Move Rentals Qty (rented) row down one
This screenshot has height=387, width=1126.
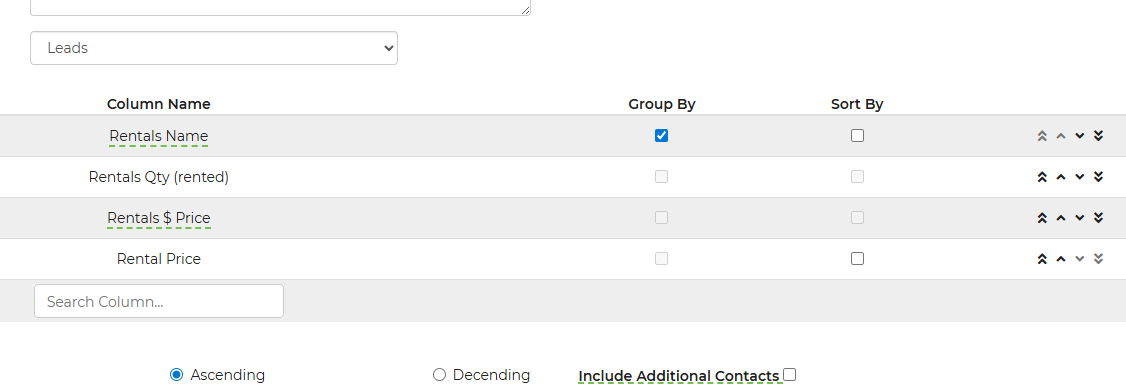click(x=1079, y=177)
